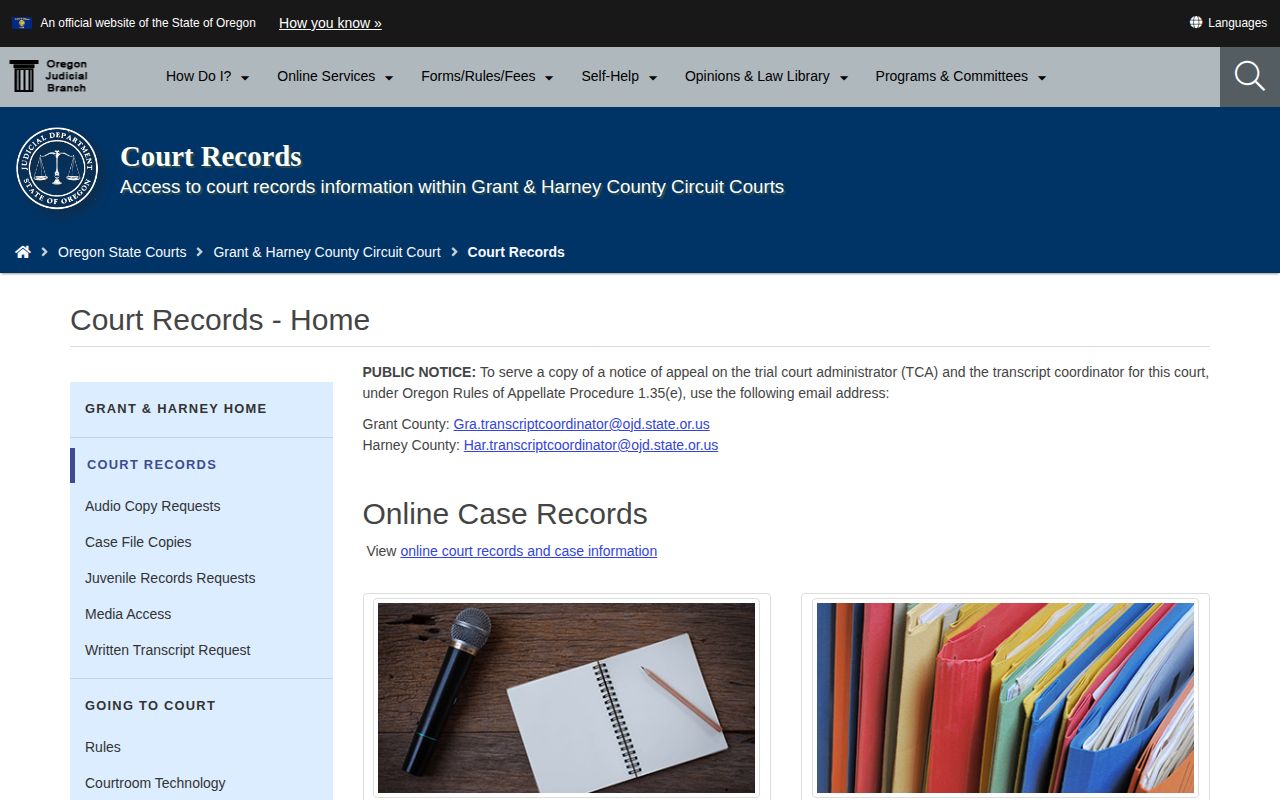
Task: Click the Grant & Harney Home heading
Action: pos(176,408)
